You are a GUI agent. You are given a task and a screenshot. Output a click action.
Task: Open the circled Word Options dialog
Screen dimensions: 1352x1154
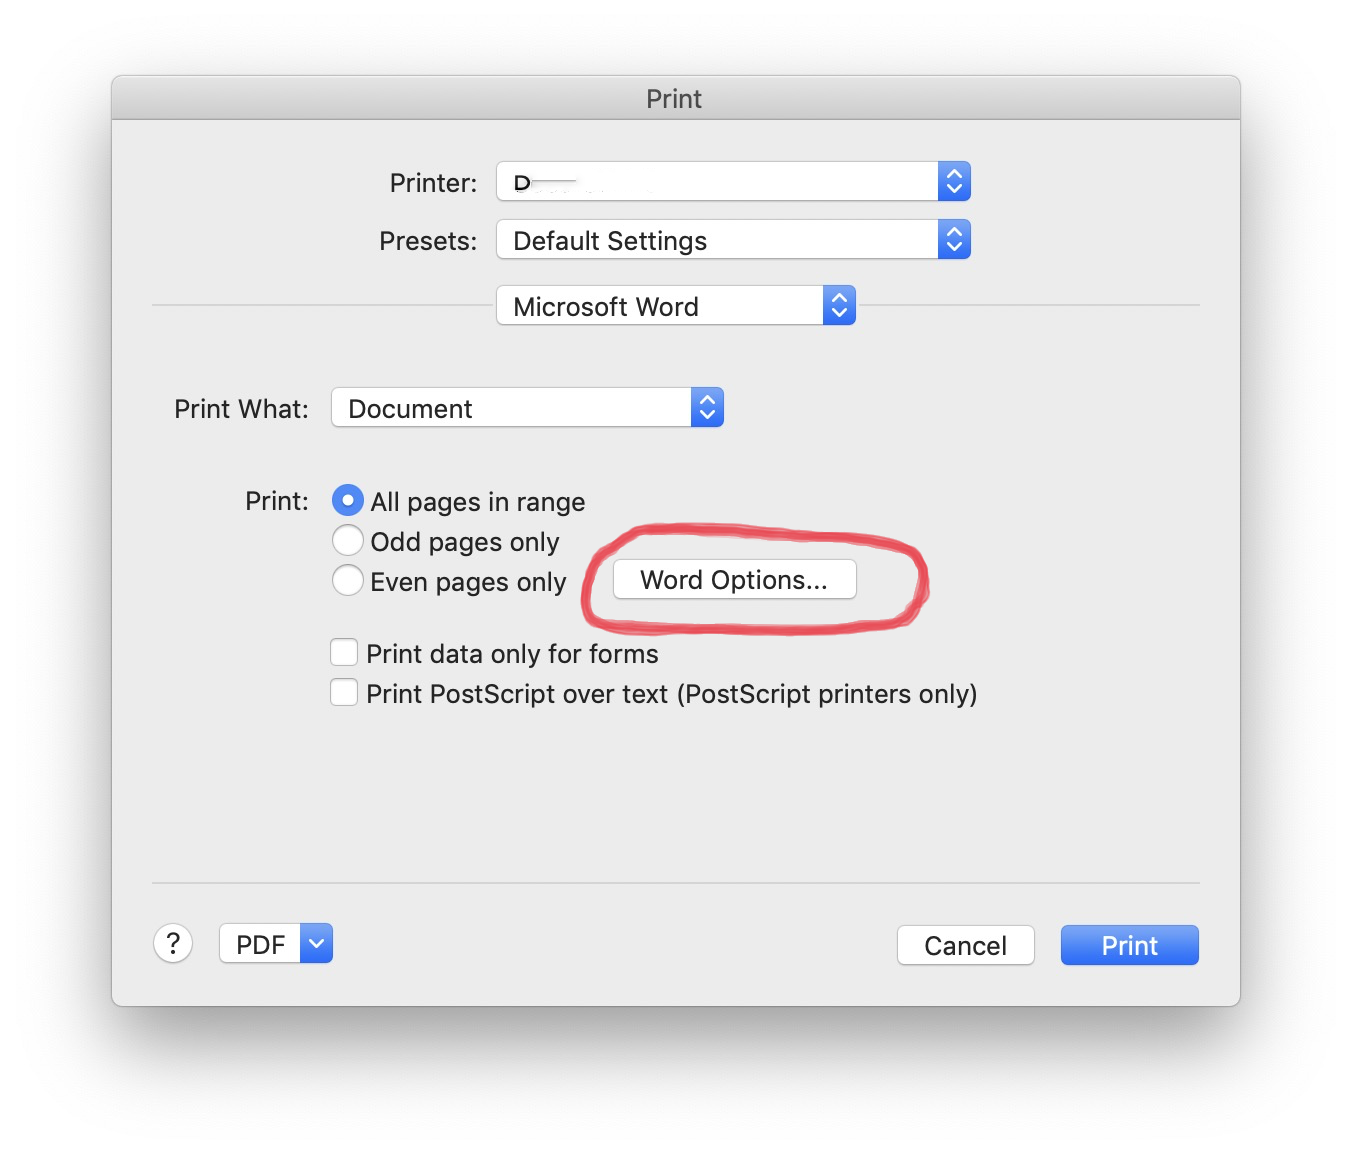[x=733, y=579]
